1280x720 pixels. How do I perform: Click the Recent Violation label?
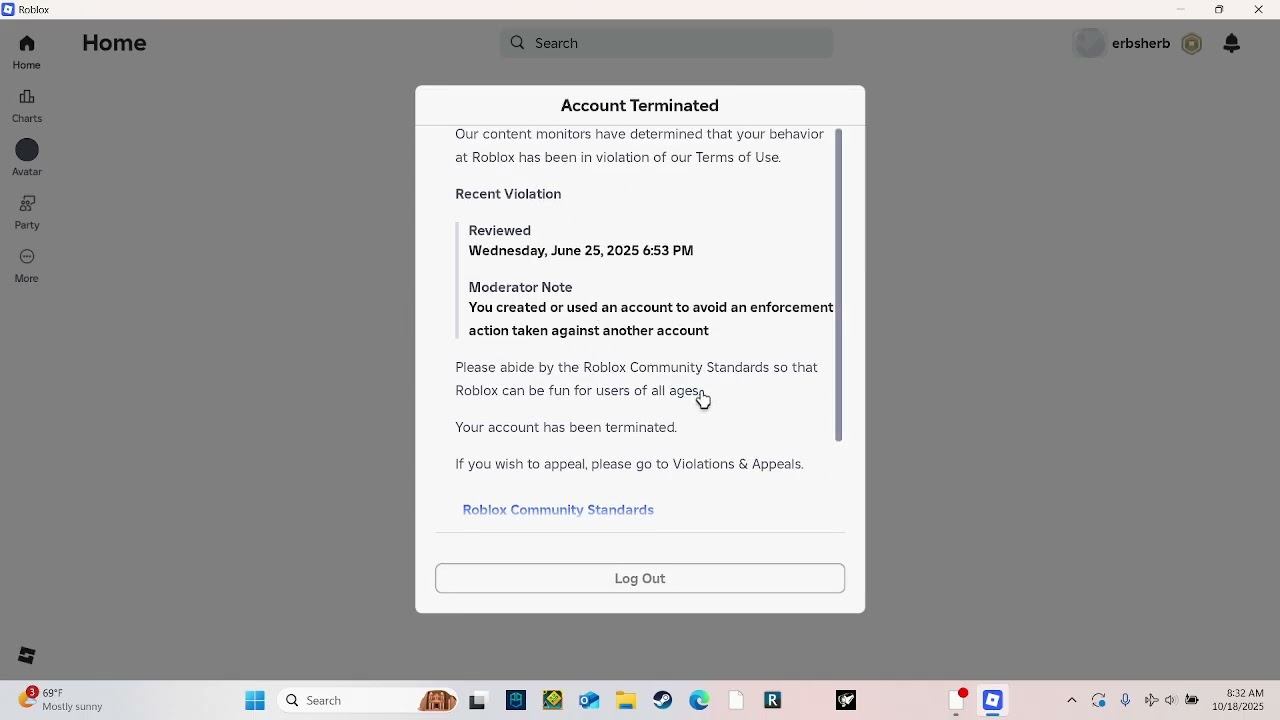click(x=508, y=194)
